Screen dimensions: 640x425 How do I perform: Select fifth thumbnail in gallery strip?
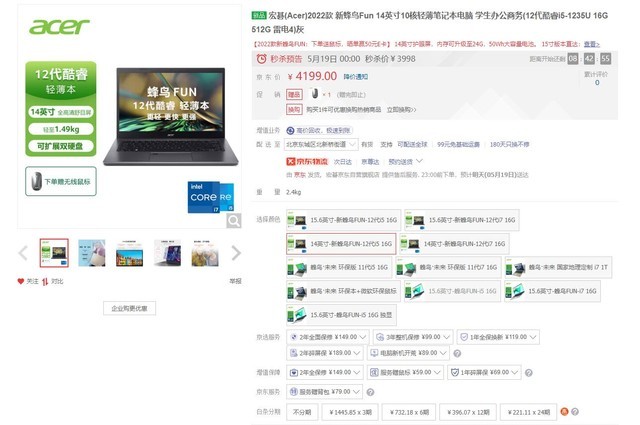205,253
